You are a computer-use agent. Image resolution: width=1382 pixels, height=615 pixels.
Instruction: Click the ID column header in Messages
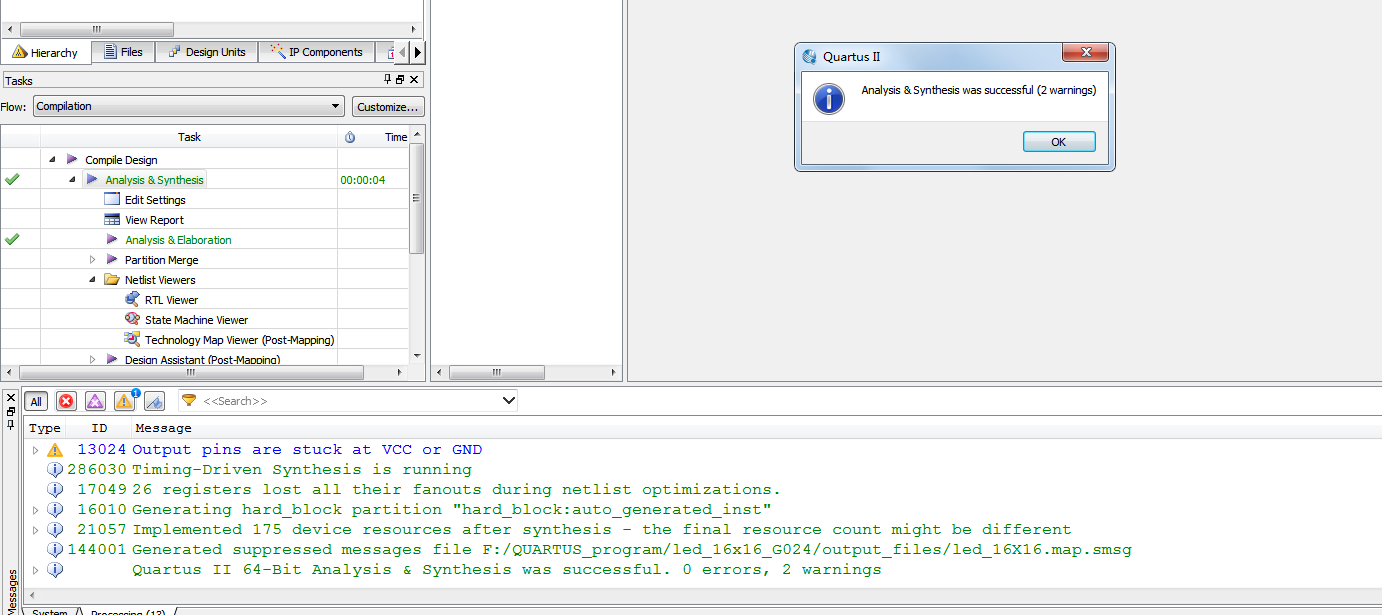99,428
